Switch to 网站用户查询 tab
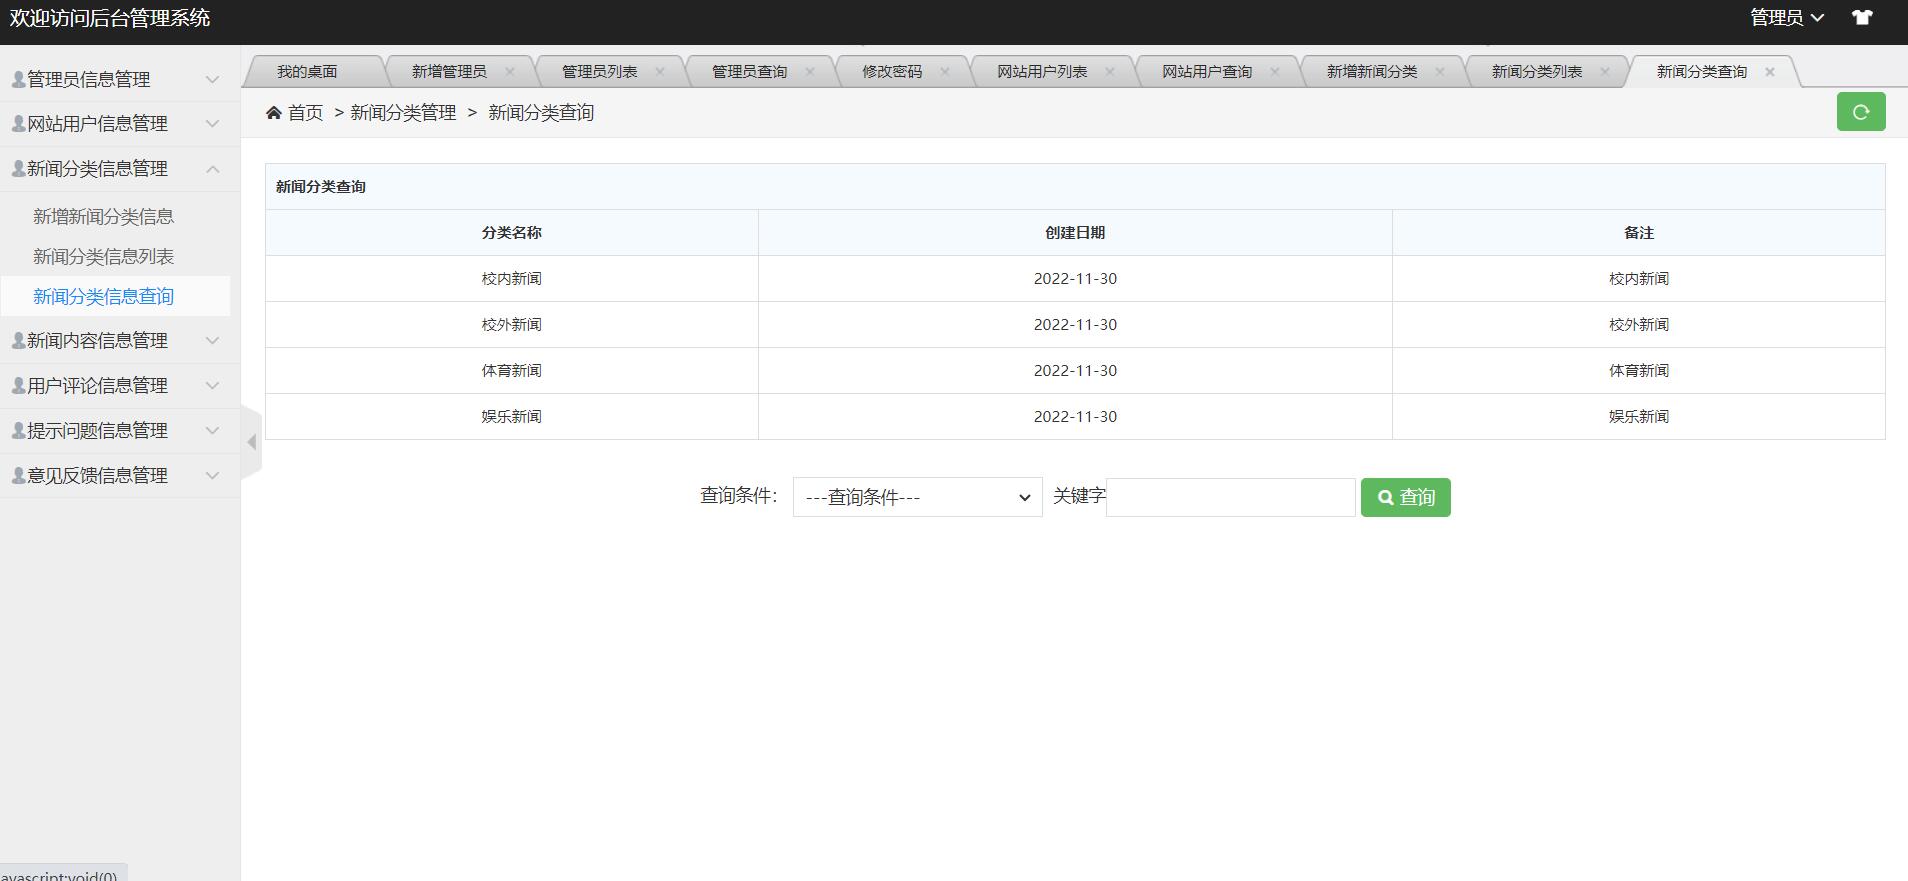 click(x=1207, y=71)
